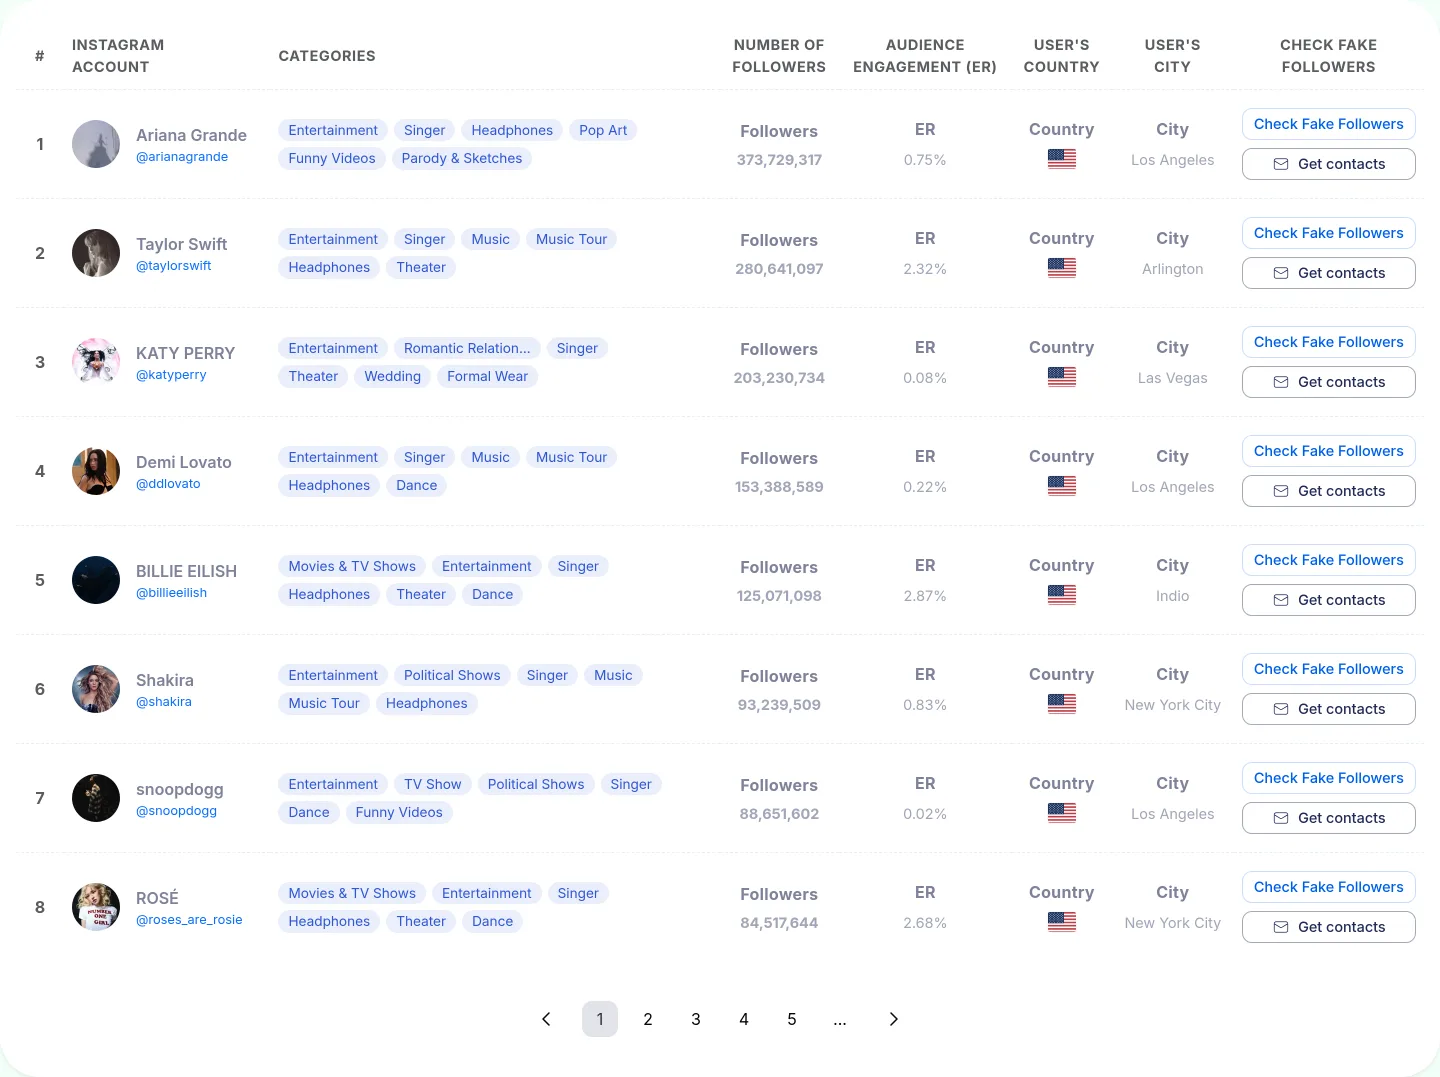Select the Formal Wear tag on Katy Perry
The height and width of the screenshot is (1077, 1440).
tap(488, 376)
